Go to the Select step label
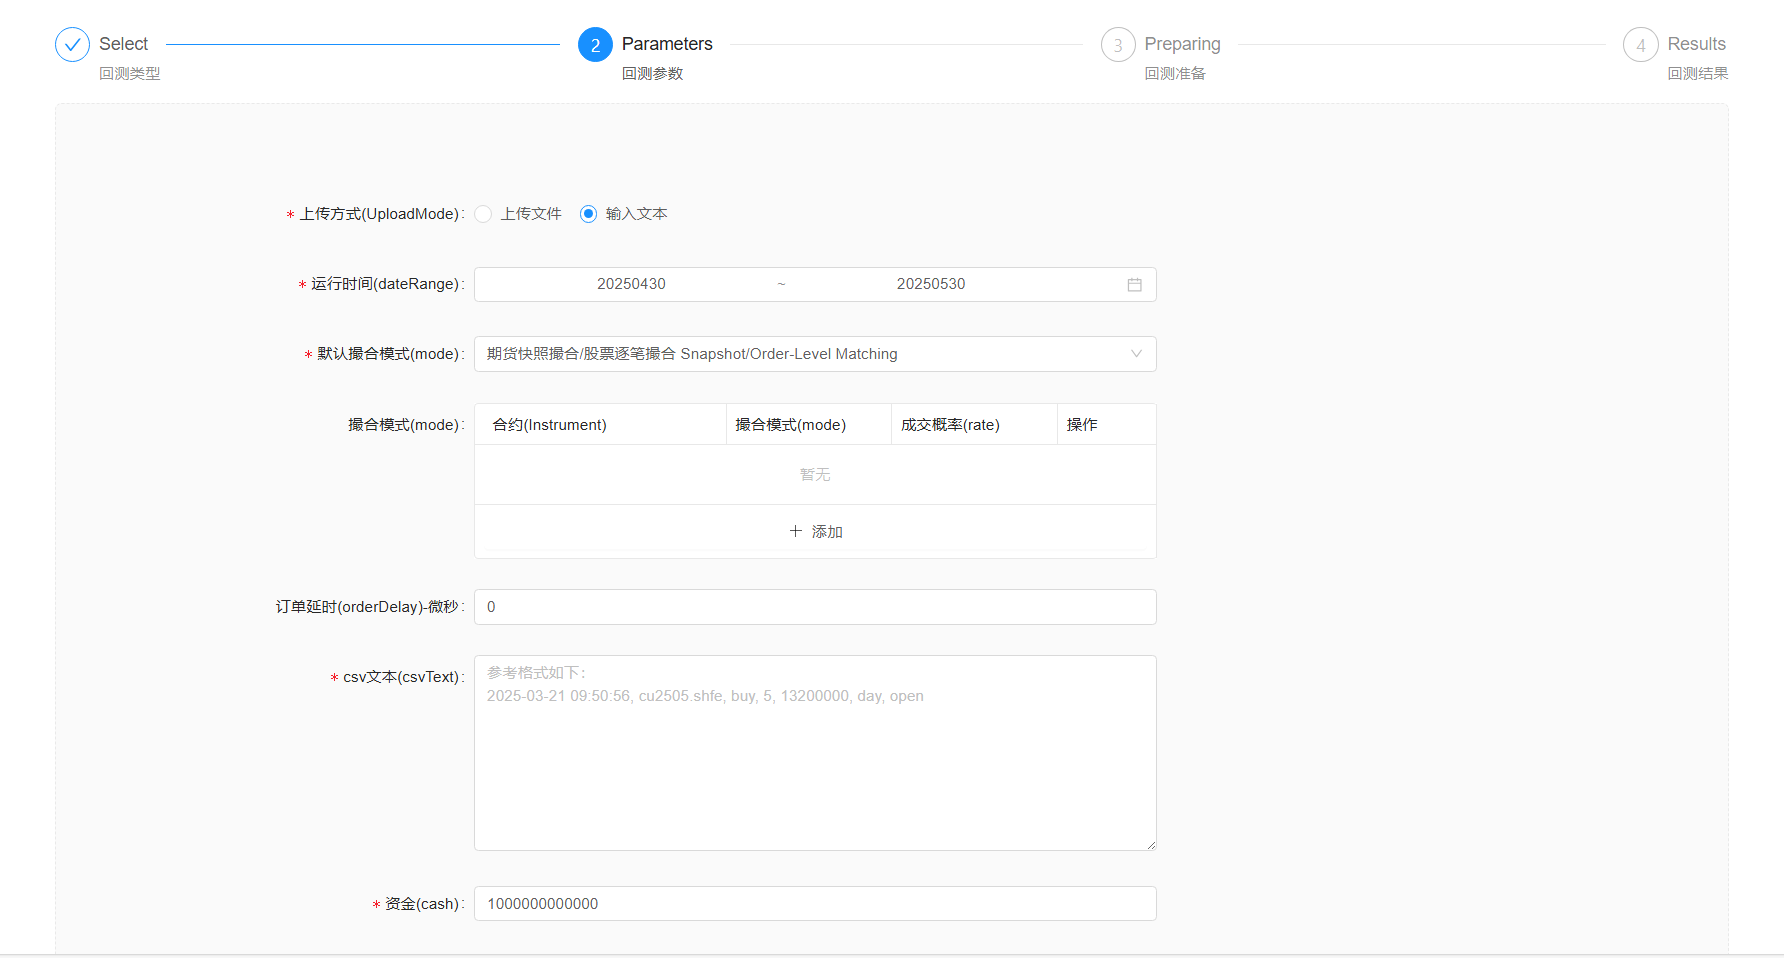1784x958 pixels. (123, 44)
